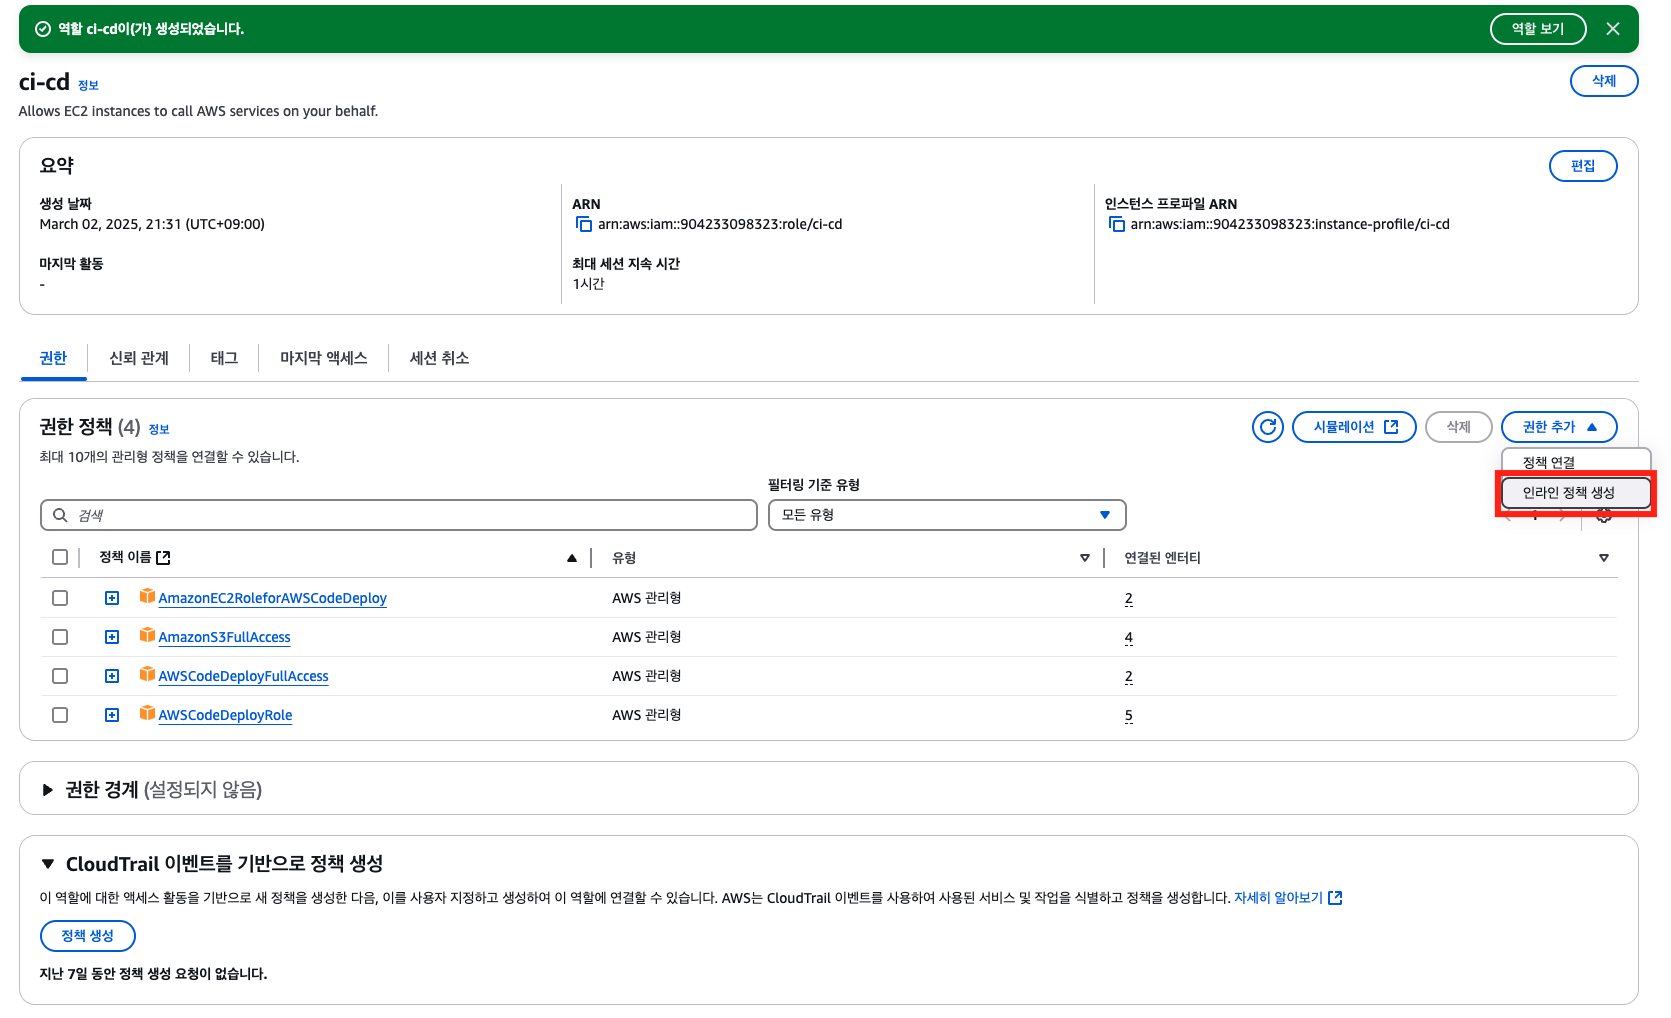Click the disabled 삭제 button in policies panel
The height and width of the screenshot is (1018, 1671).
pos(1459,427)
